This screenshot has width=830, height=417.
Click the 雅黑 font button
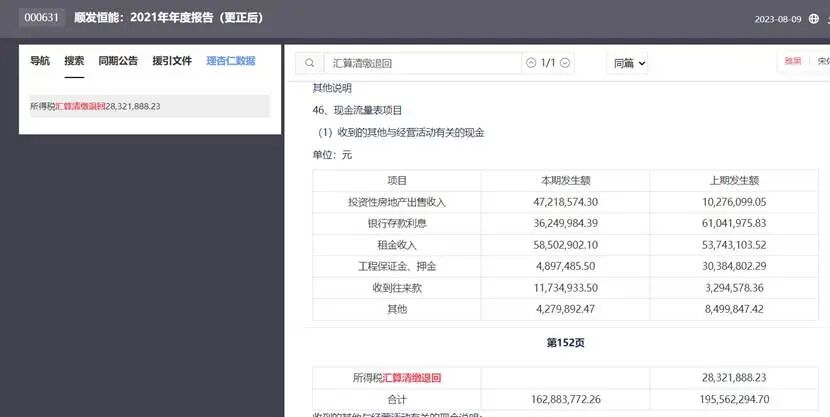792,61
